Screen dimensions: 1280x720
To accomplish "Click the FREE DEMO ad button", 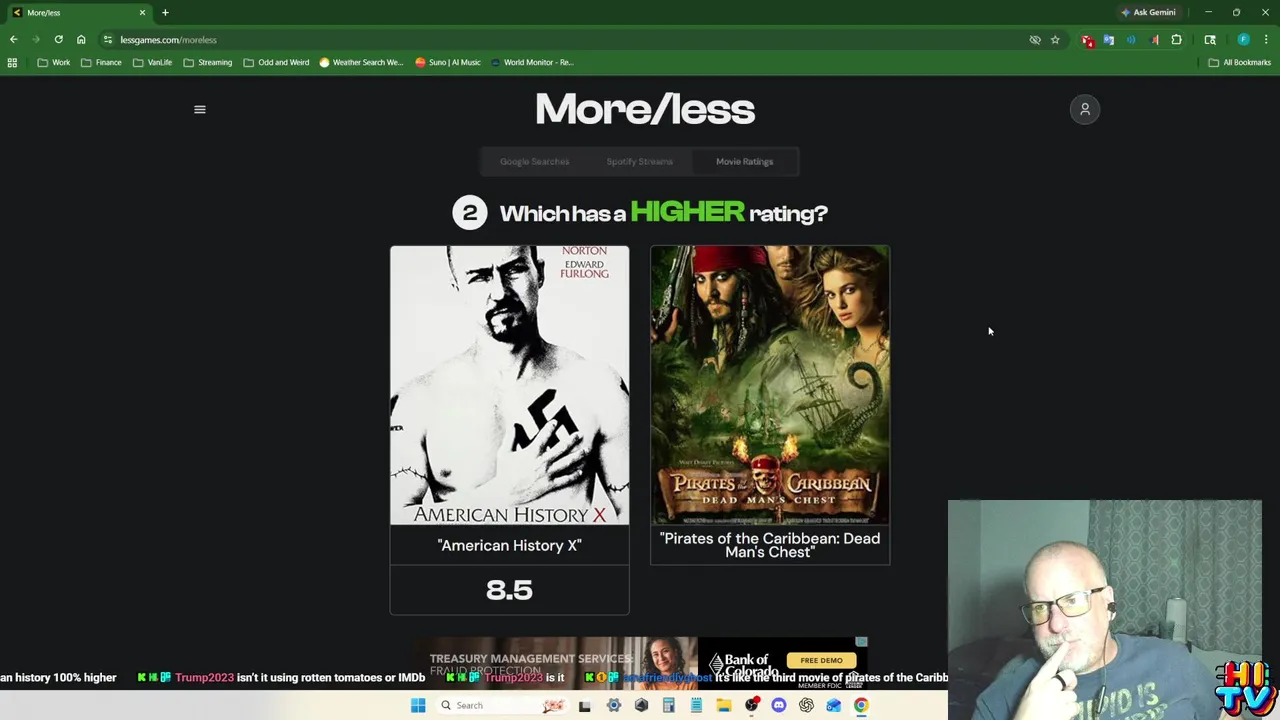I will point(821,660).
